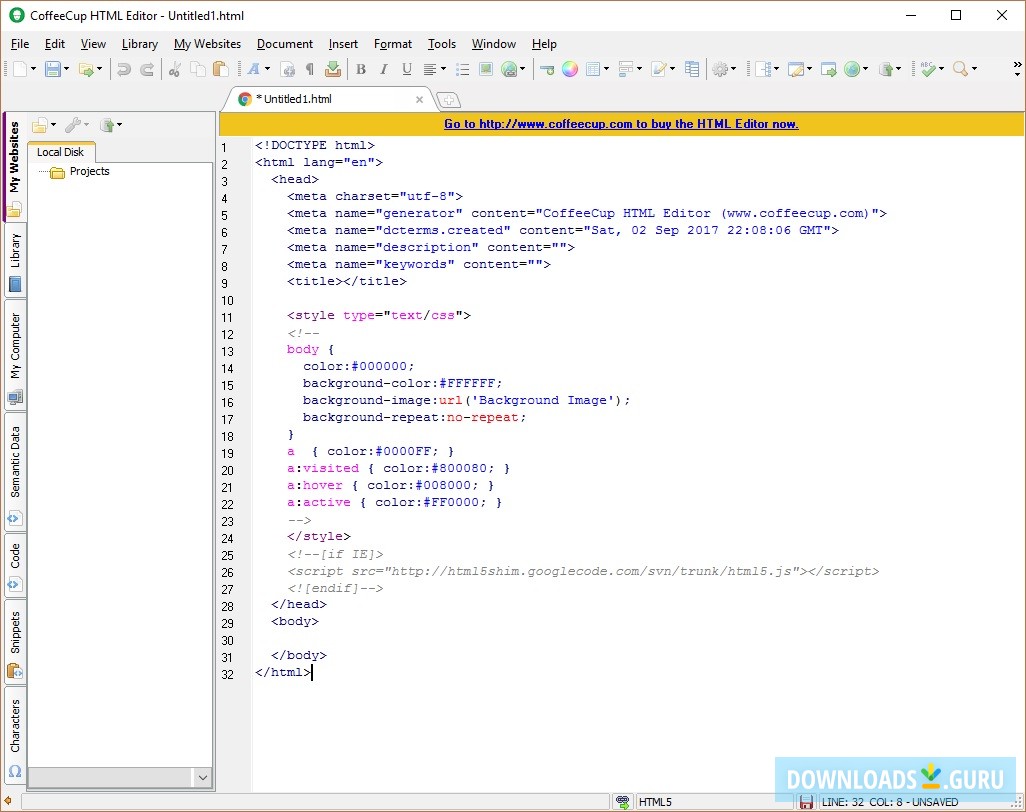This screenshot has width=1026, height=812.
Task: Expand the Save button dropdown arrow
Action: (x=67, y=69)
